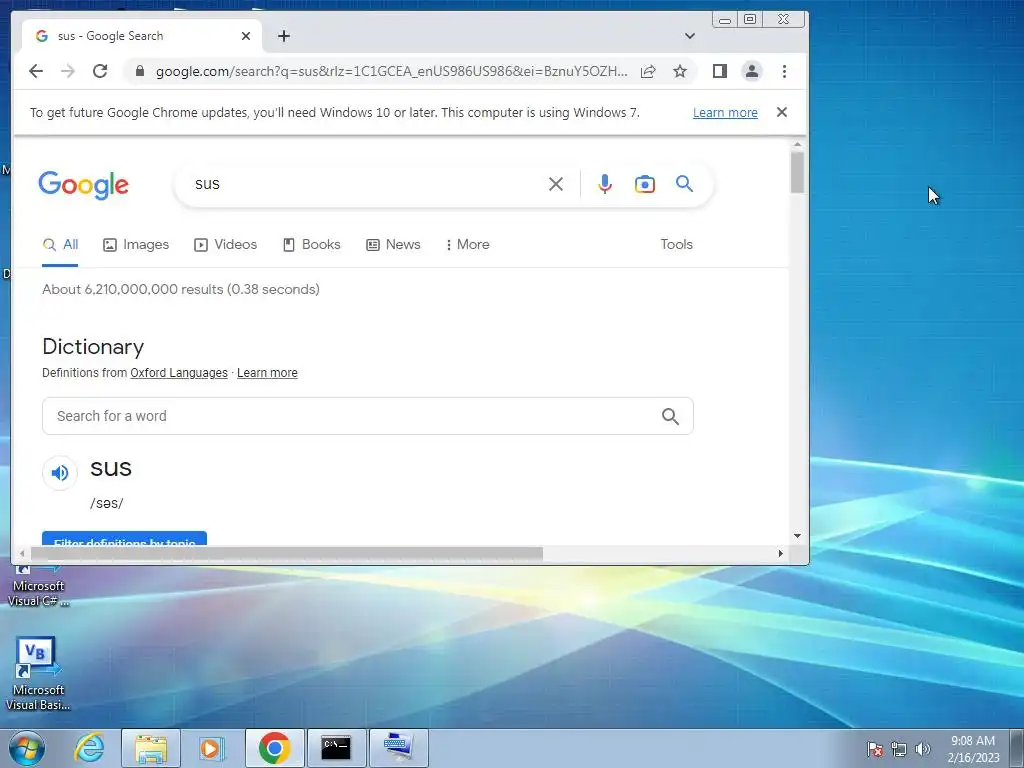This screenshot has width=1024, height=768.
Task: Open the keyboard application on the taskbar
Action: (398, 748)
